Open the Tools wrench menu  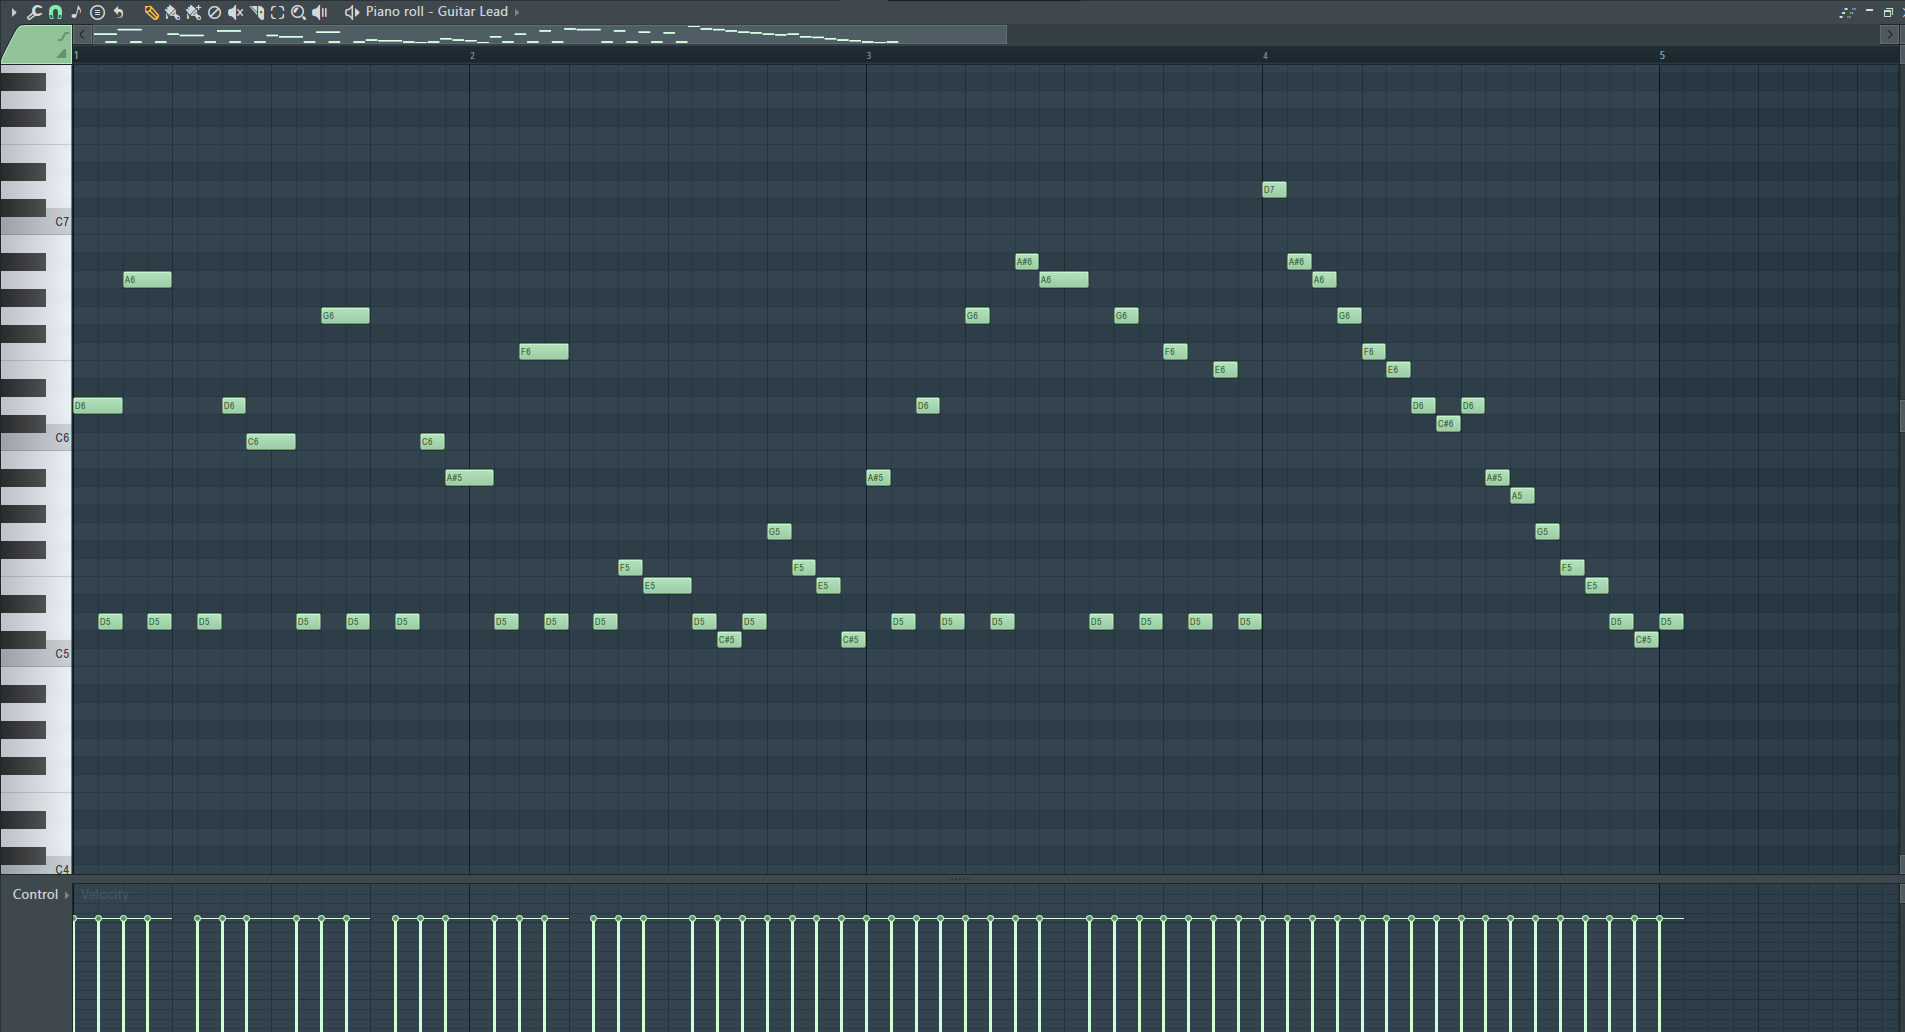(34, 12)
